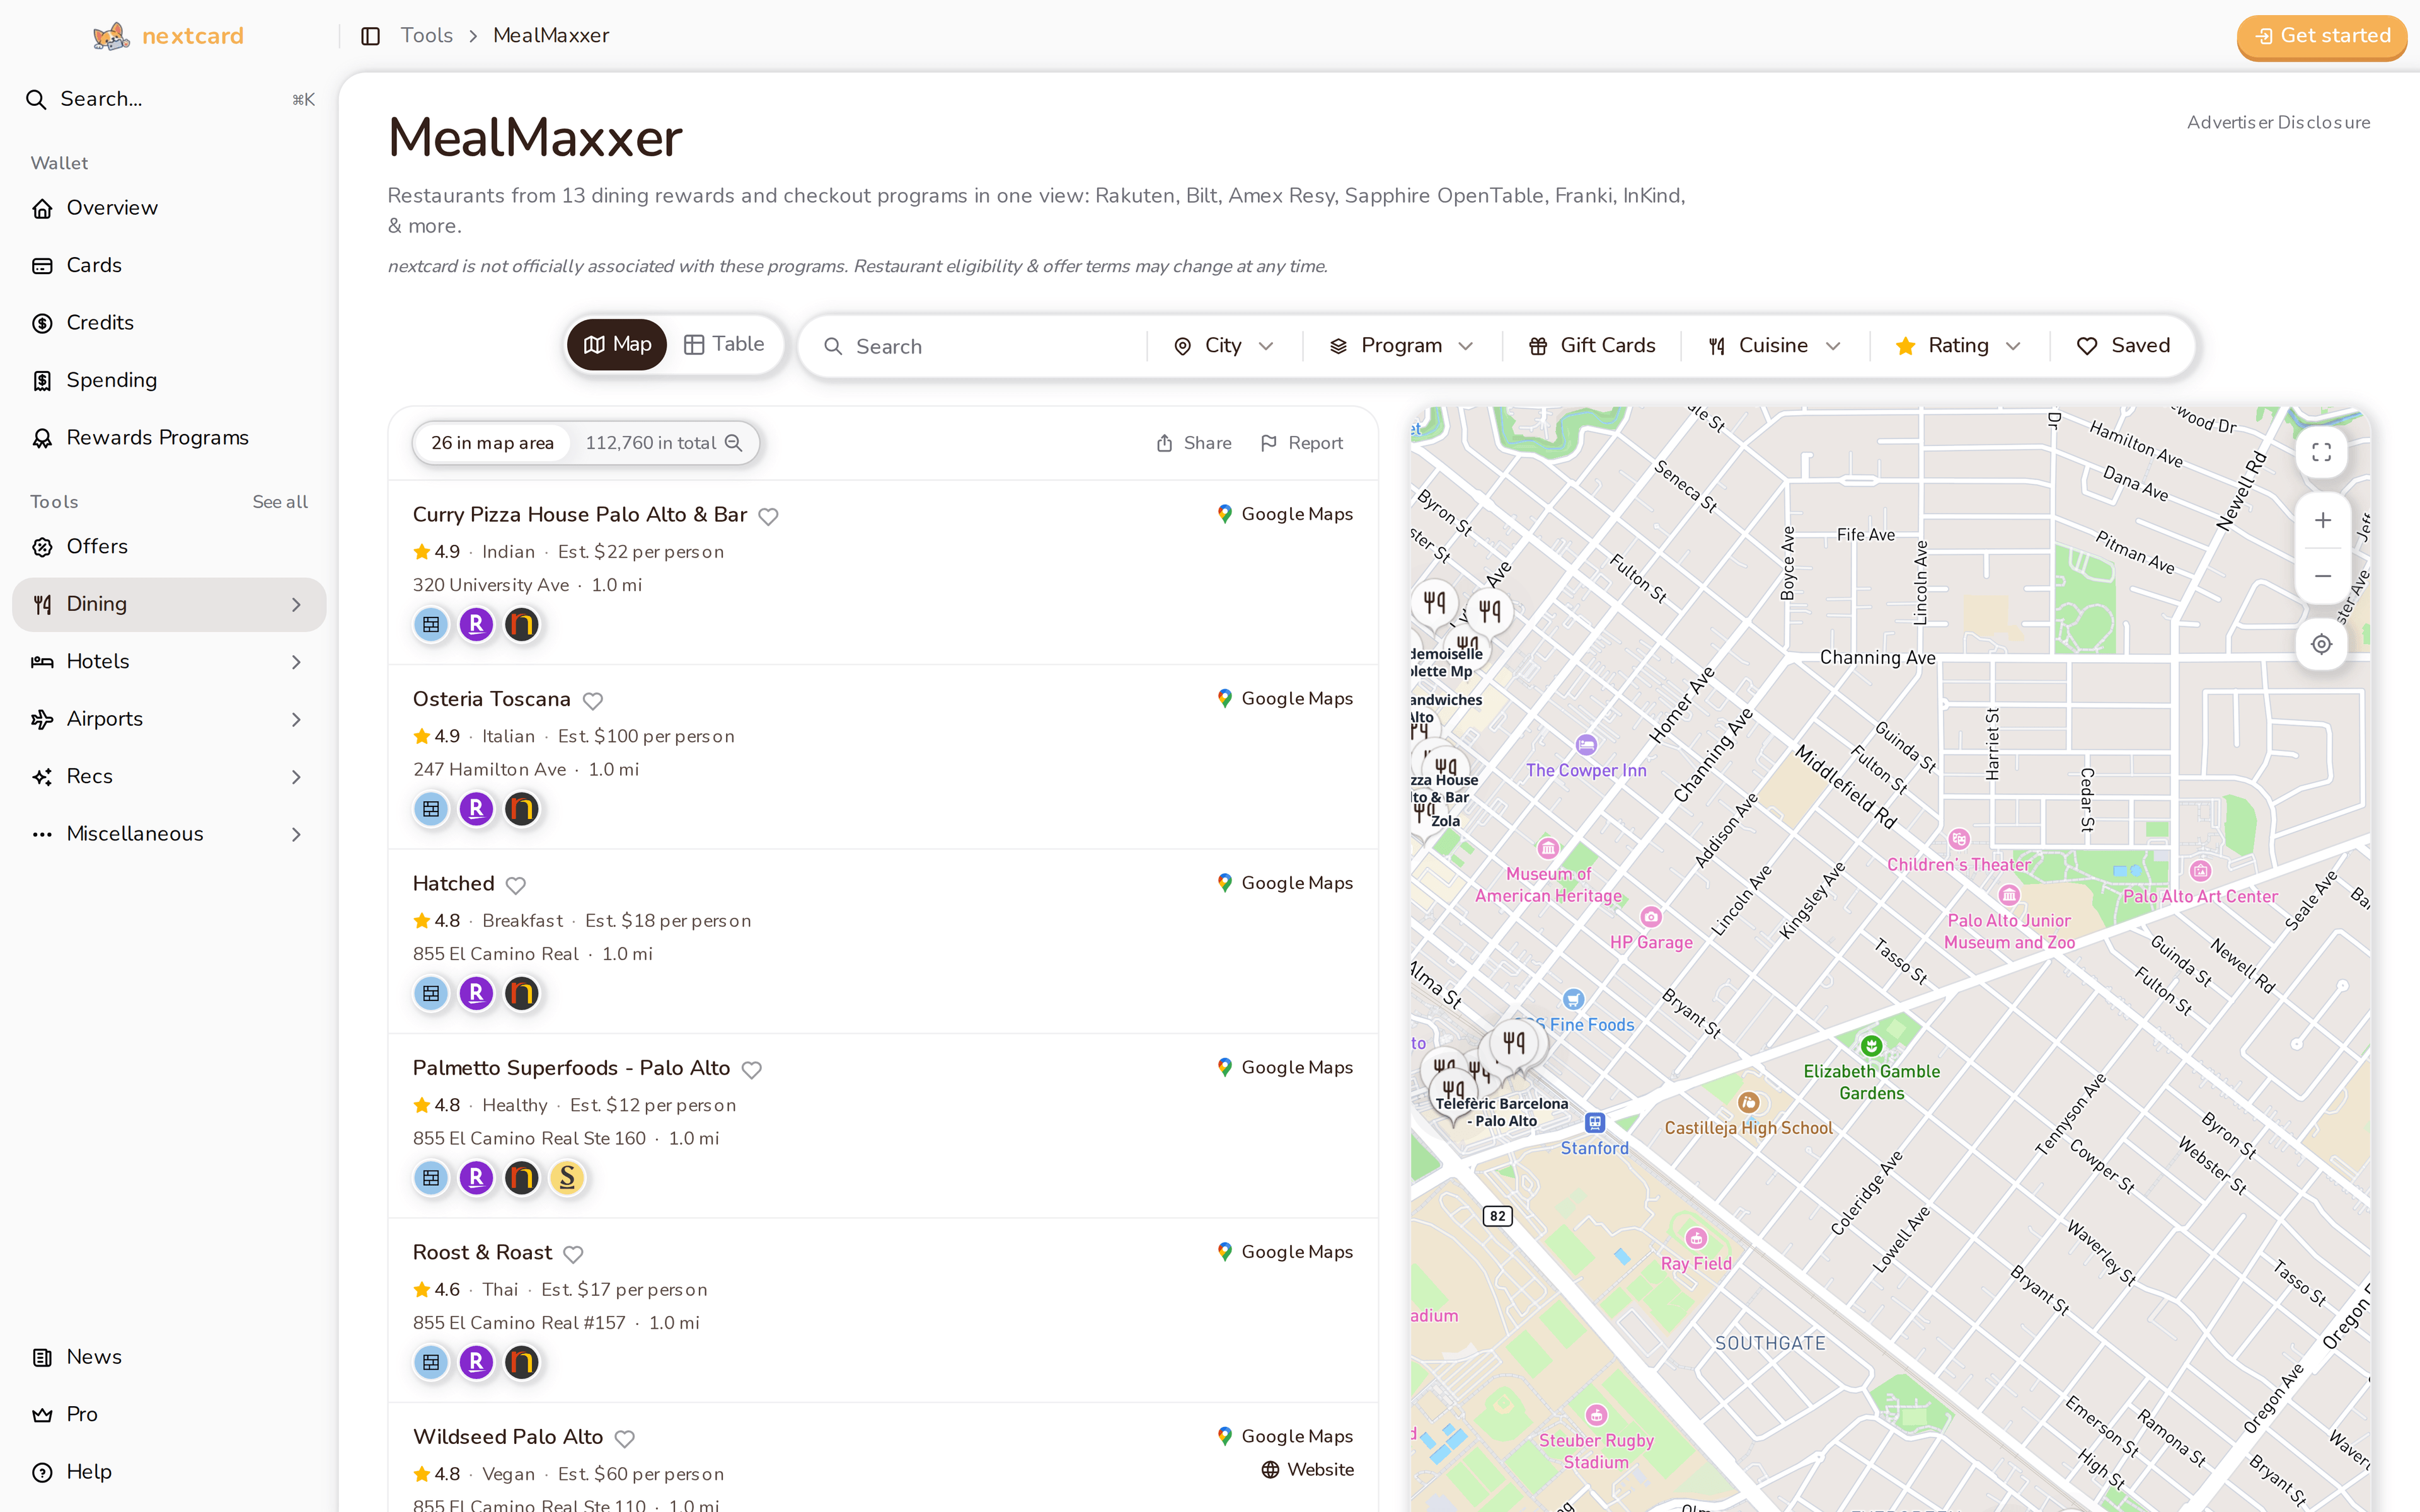Open the Cuisine dropdown
Viewport: 2420px width, 1512px height.
tap(1775, 346)
